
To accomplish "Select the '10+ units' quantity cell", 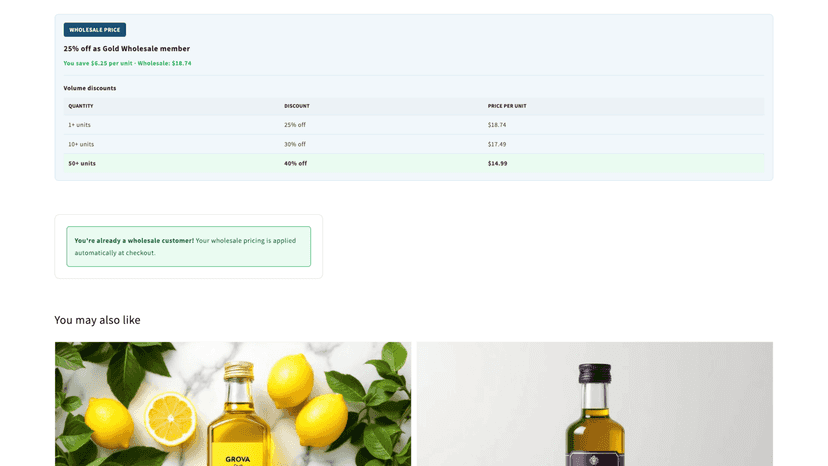I will click(81, 144).
